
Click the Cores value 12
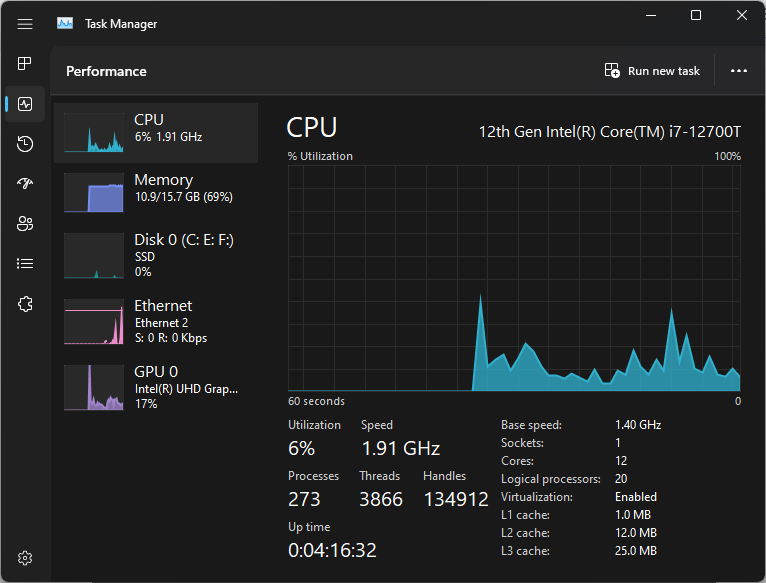tap(621, 461)
